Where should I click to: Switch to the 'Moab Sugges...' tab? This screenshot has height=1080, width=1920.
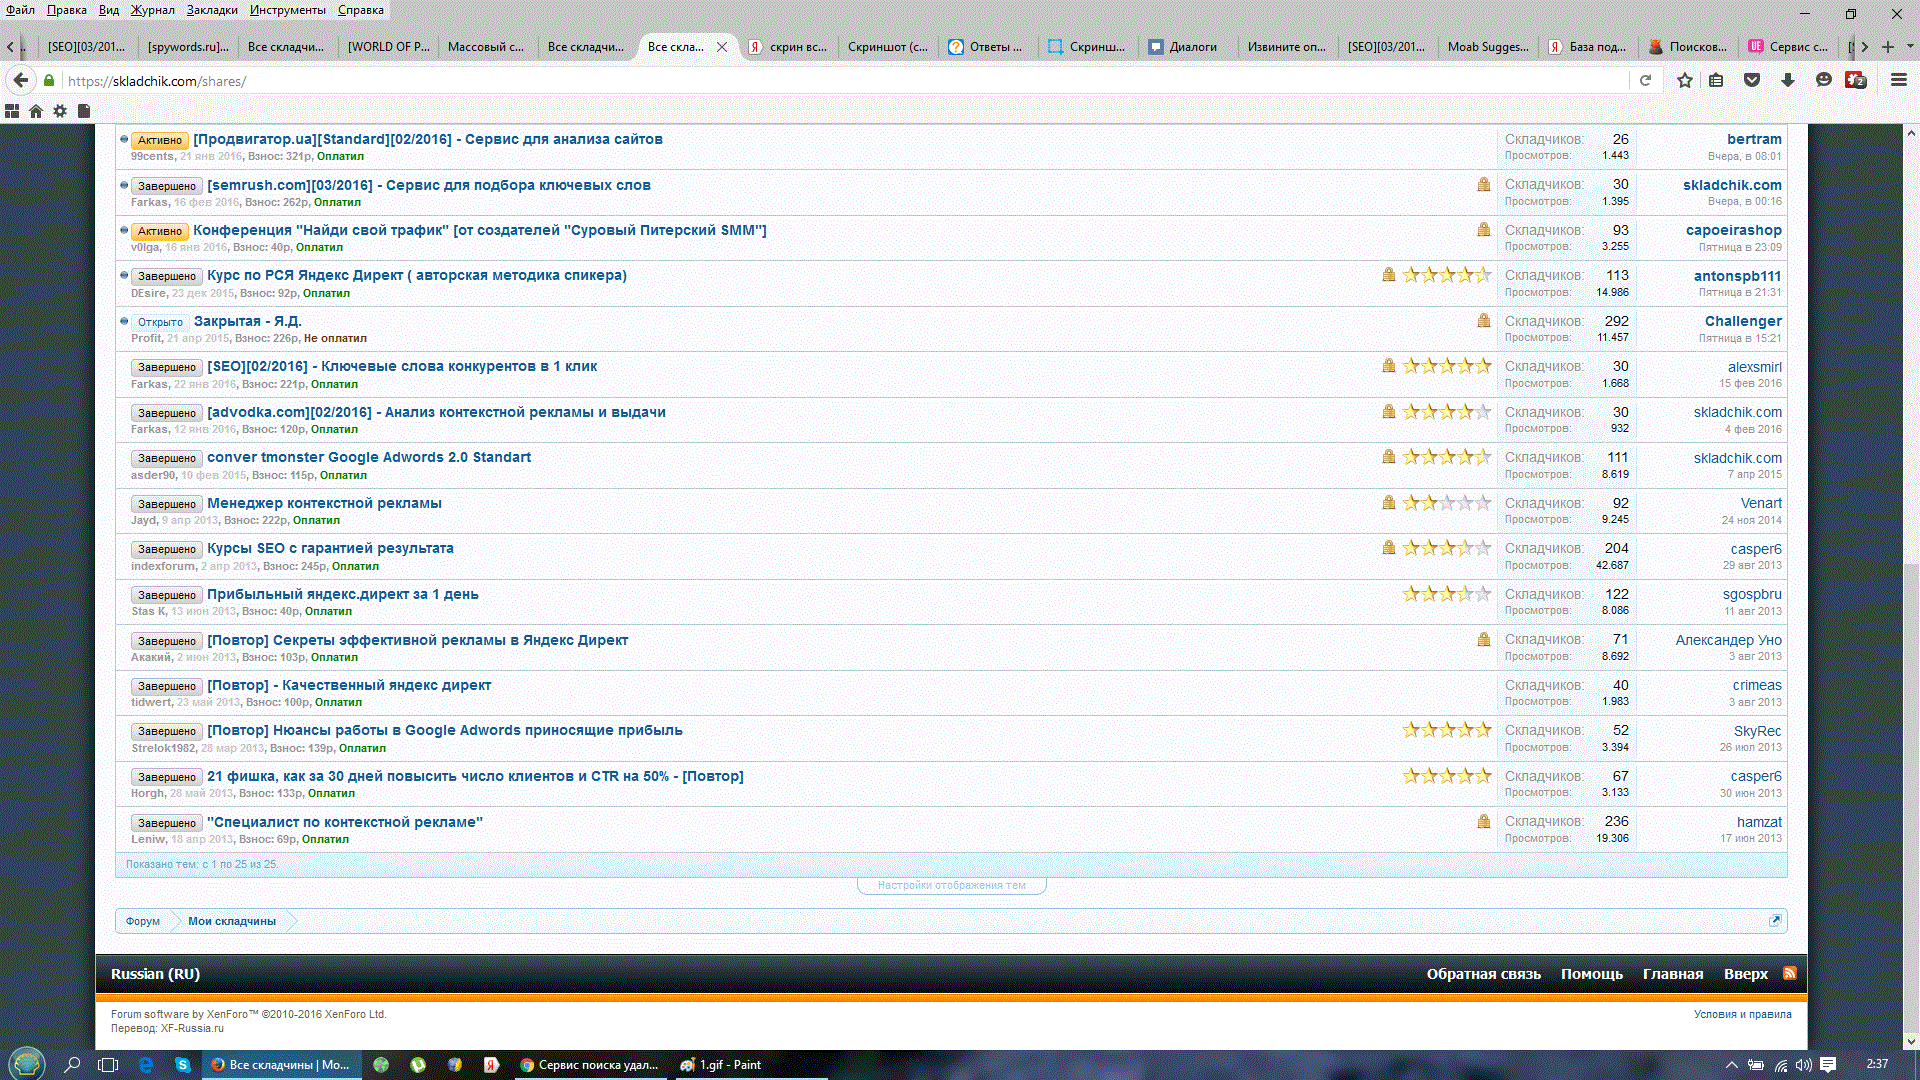pos(1488,47)
